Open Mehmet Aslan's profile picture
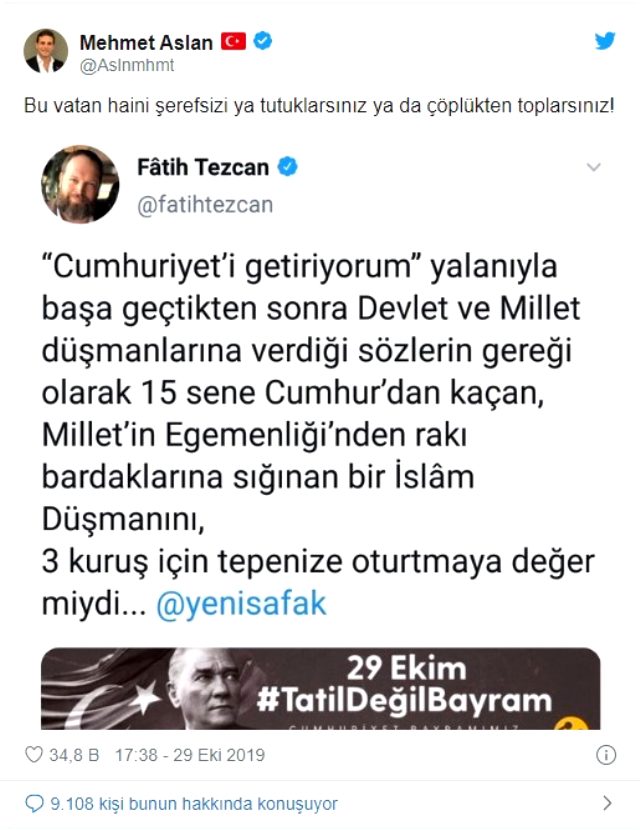This screenshot has height=830, width=640. coord(46,51)
